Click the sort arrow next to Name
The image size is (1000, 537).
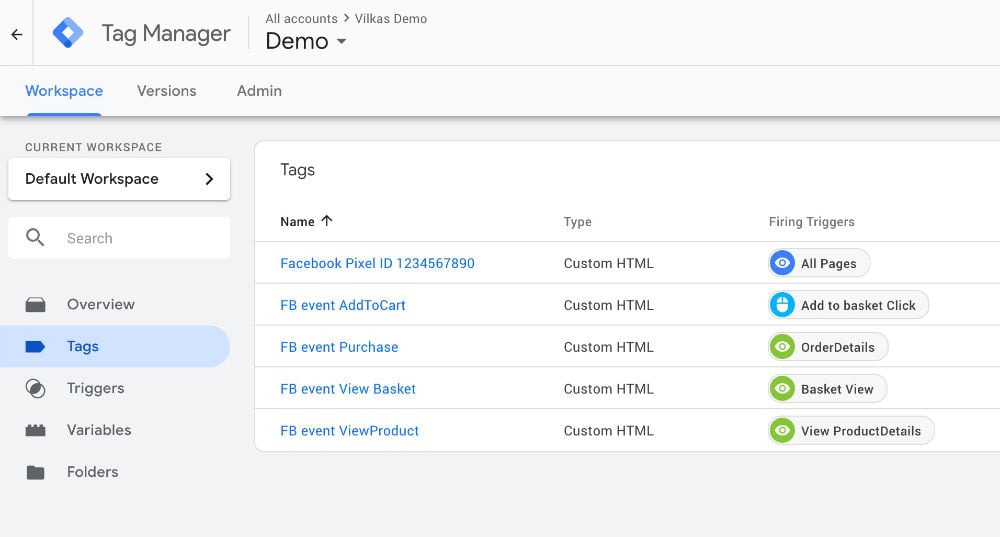(x=327, y=221)
